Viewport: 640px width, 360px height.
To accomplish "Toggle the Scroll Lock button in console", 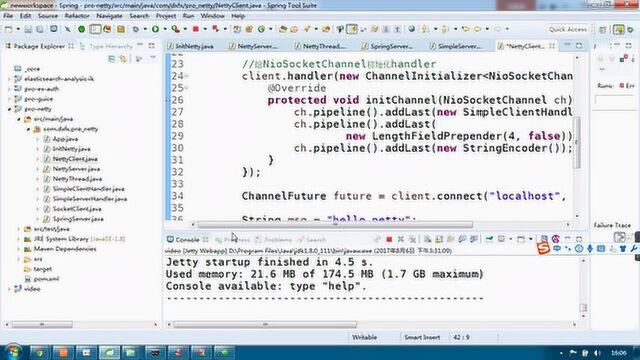I will click(x=439, y=239).
